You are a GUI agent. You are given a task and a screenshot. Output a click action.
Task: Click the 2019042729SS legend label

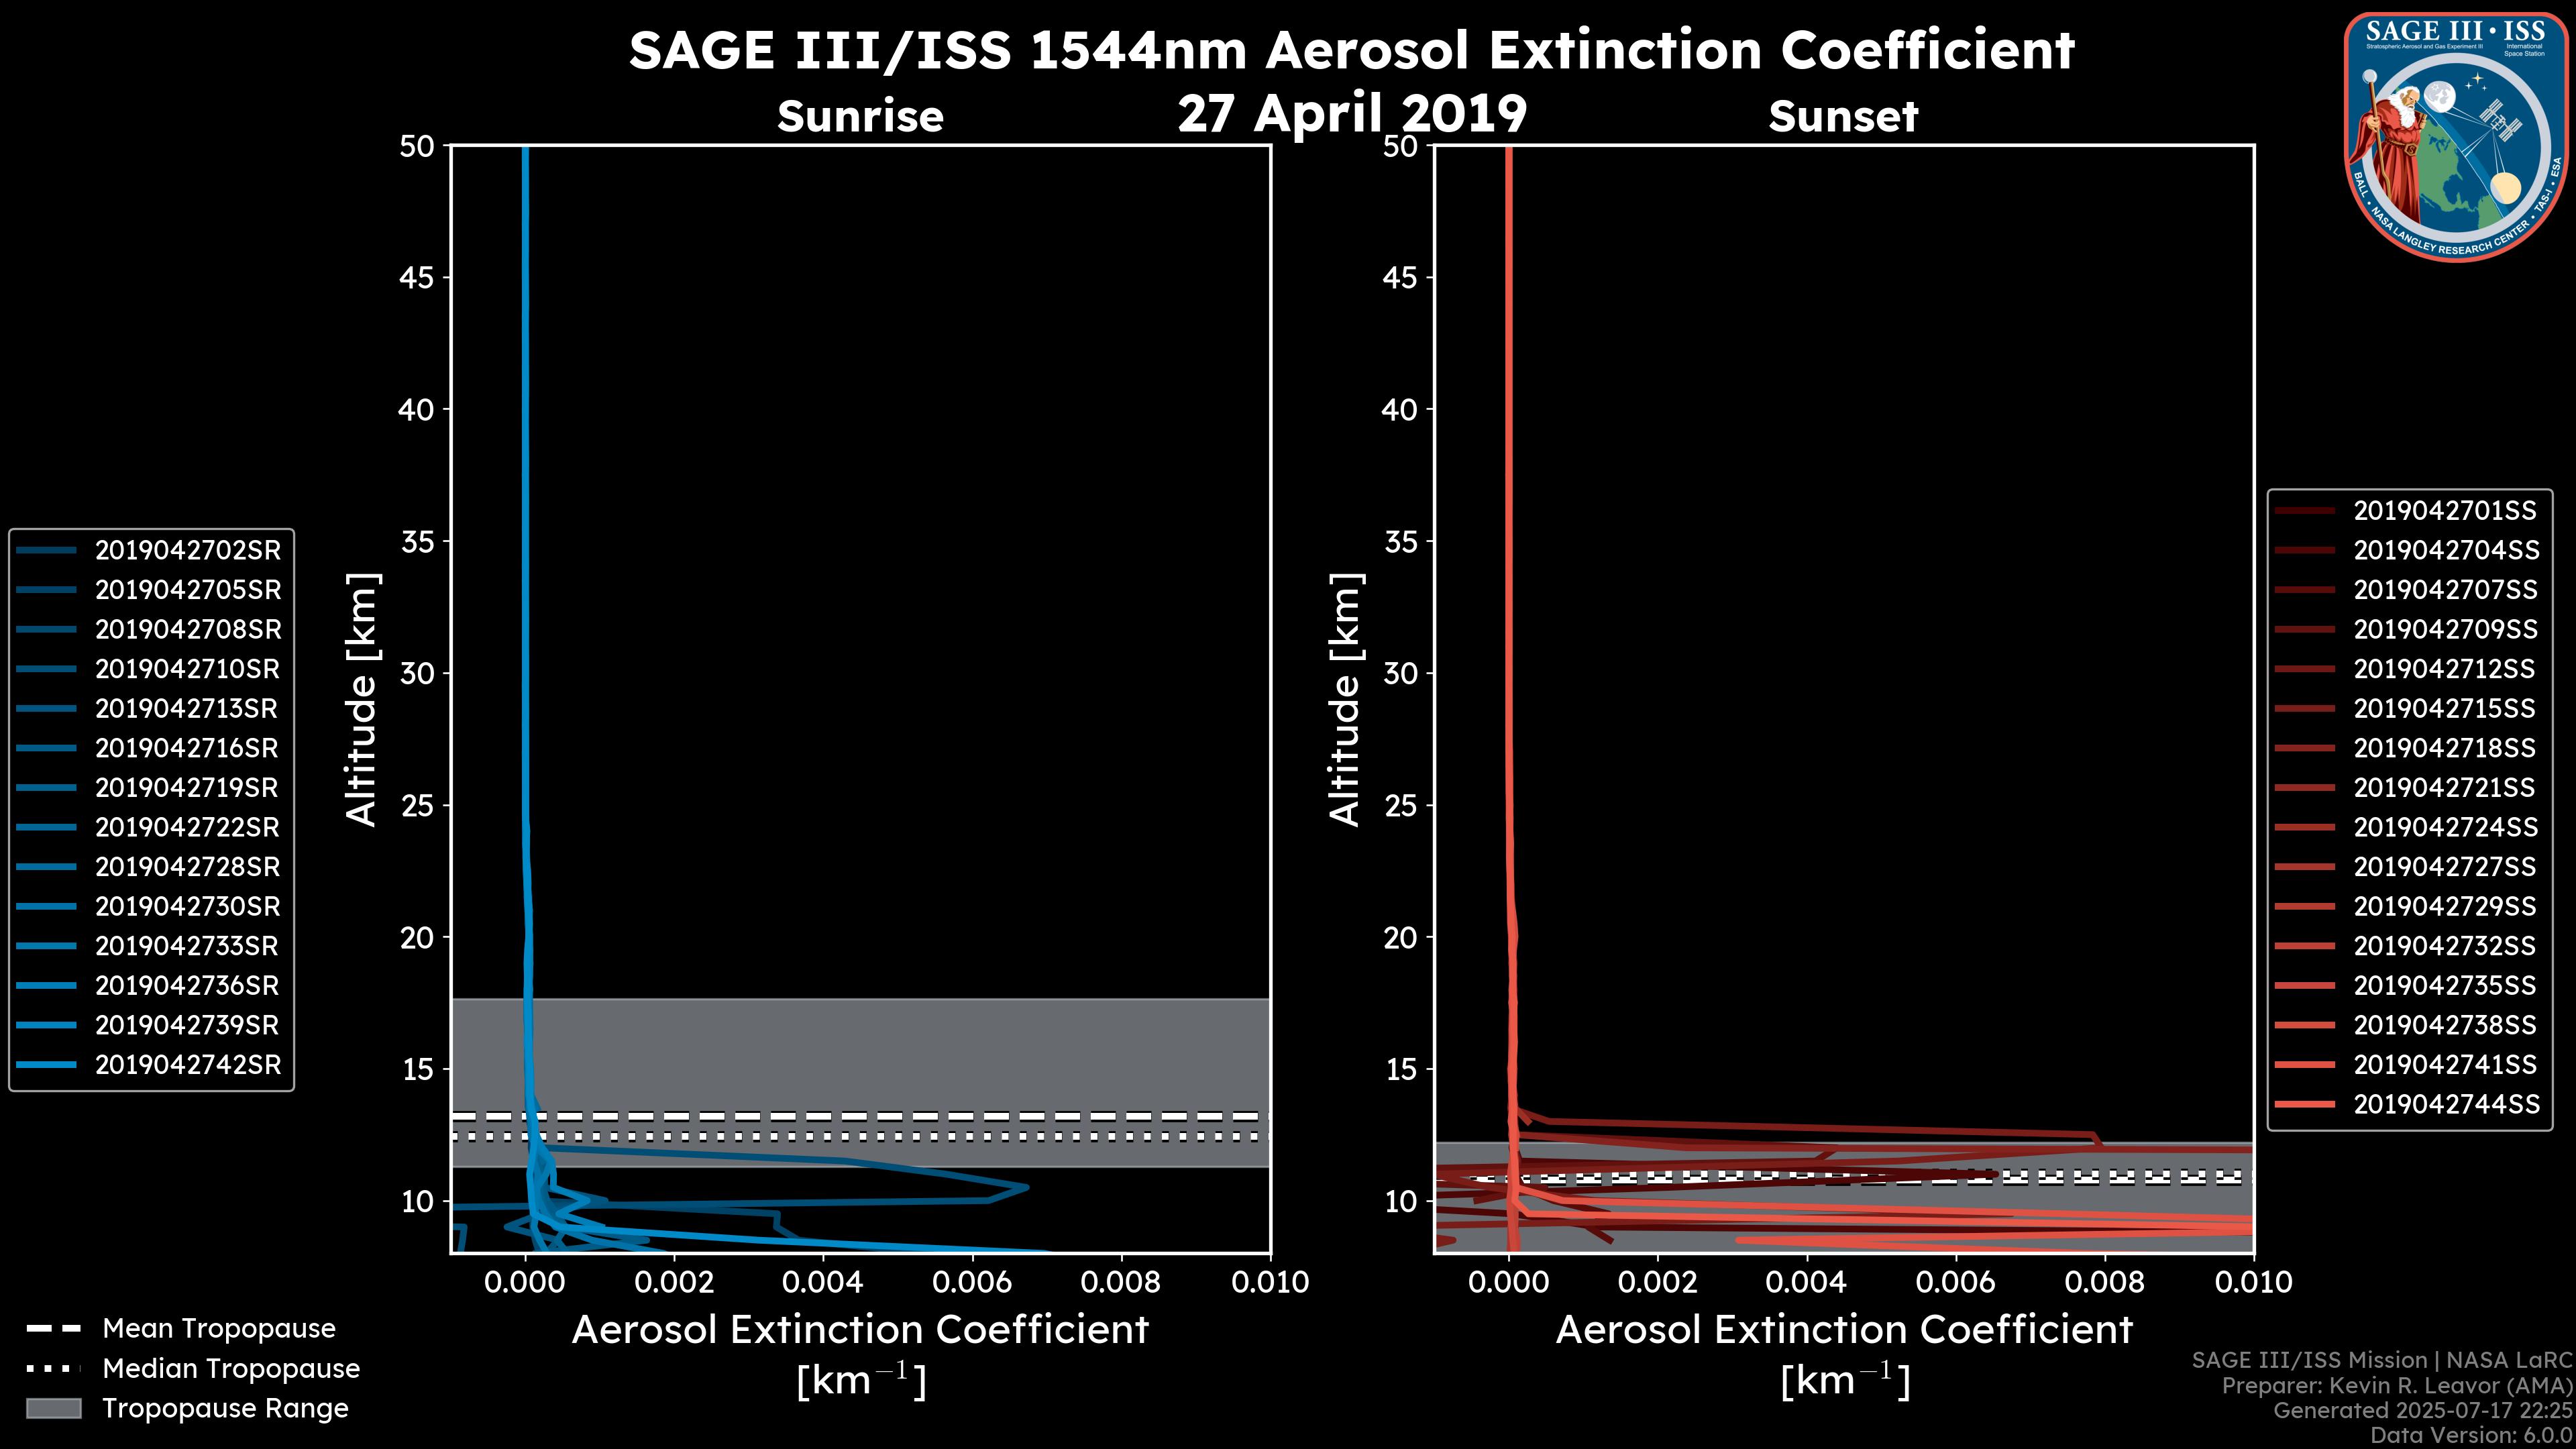(2444, 906)
